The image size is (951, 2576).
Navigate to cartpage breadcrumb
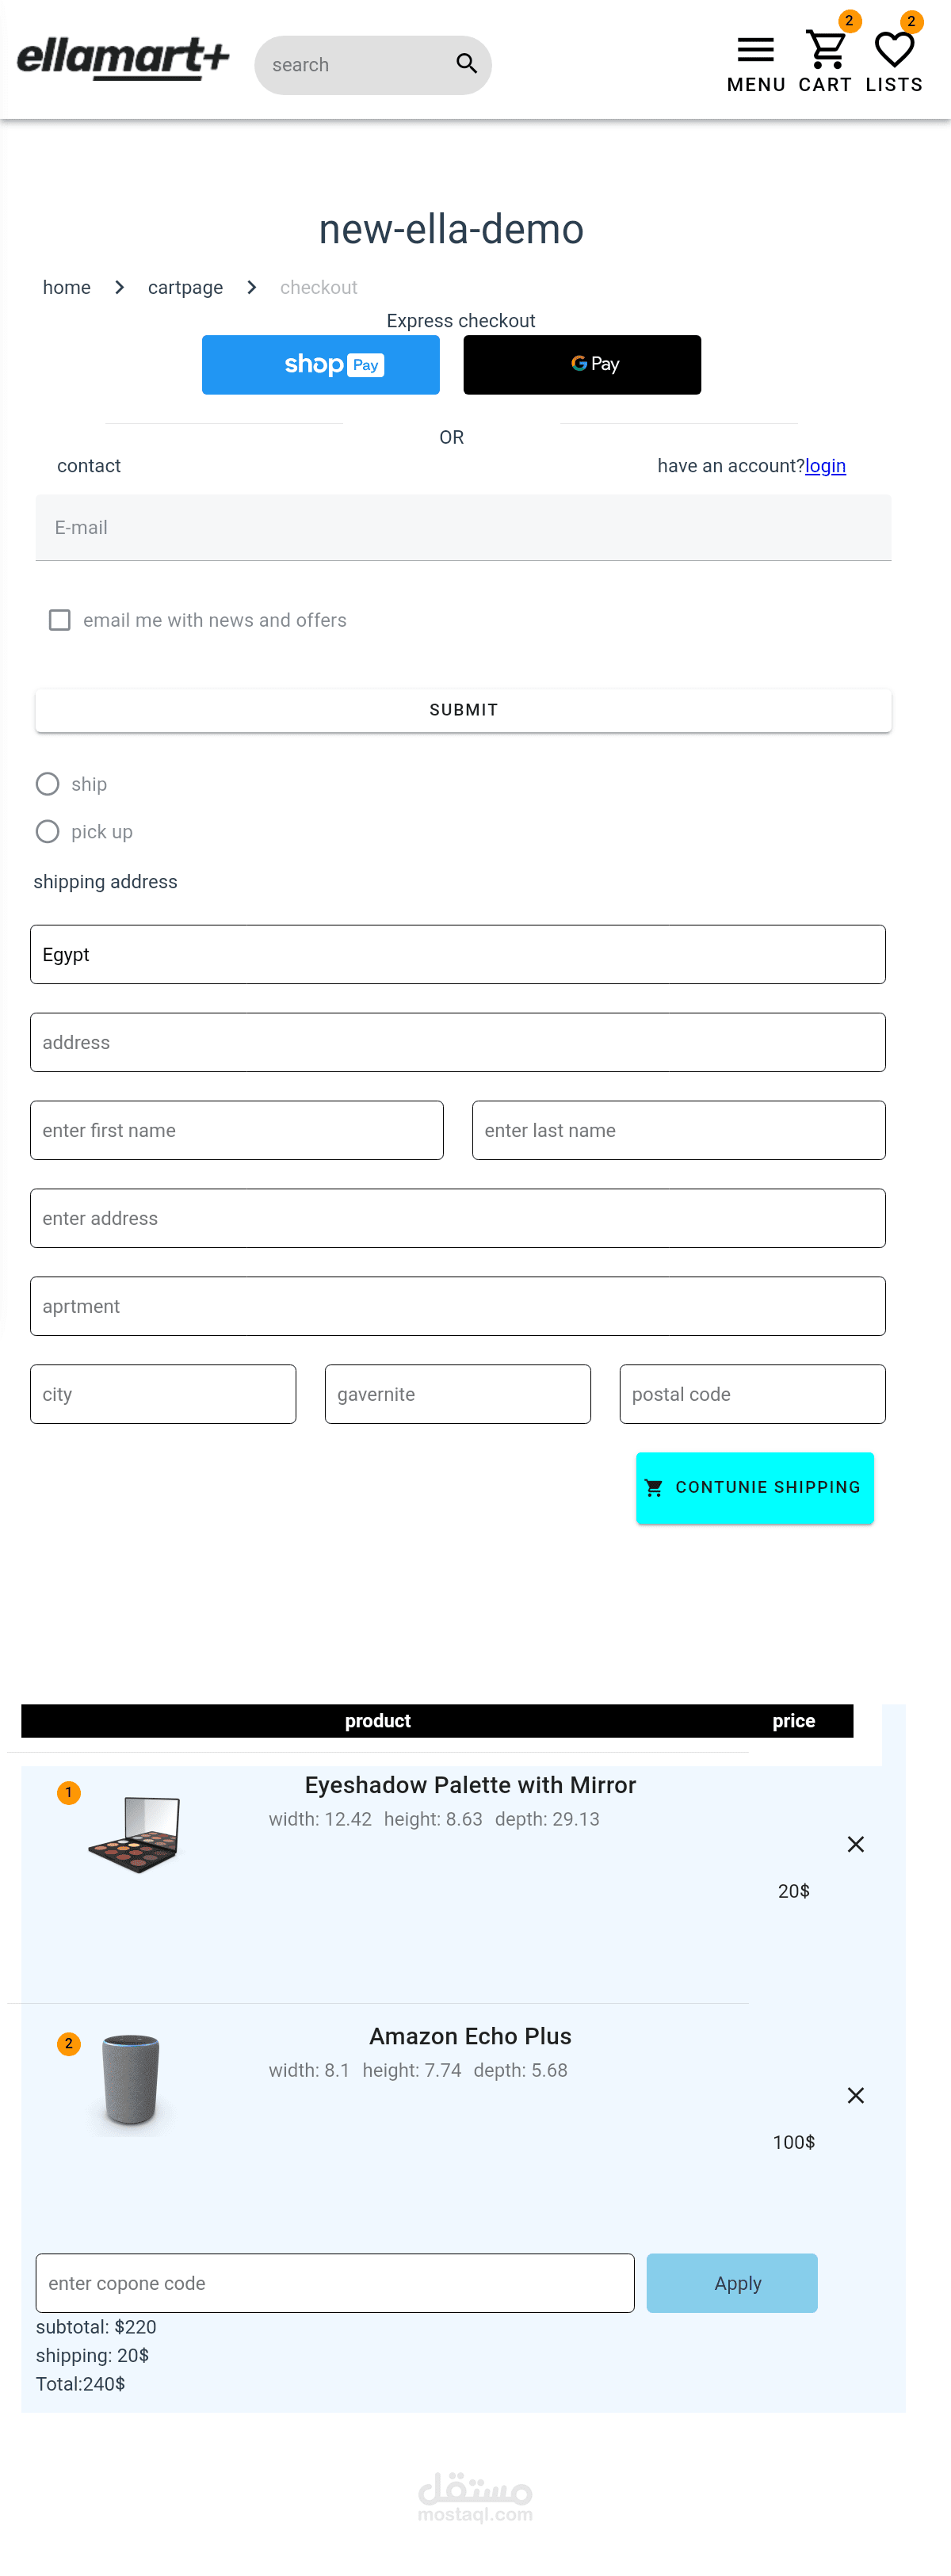click(x=185, y=288)
